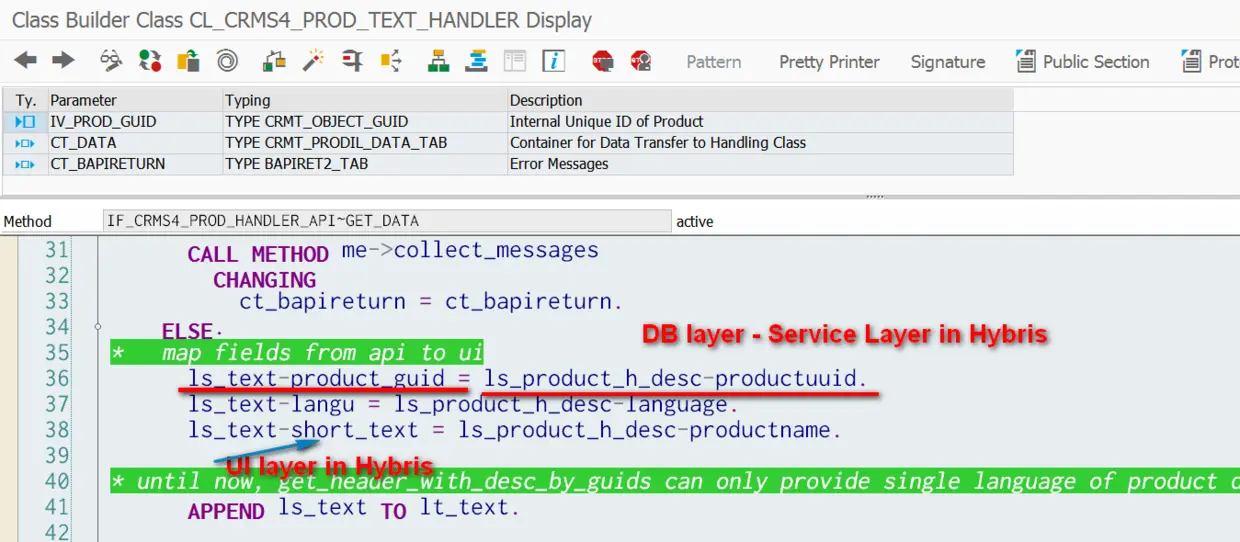1240x542 pixels.
Task: Click the Ty. column header
Action: (x=26, y=100)
